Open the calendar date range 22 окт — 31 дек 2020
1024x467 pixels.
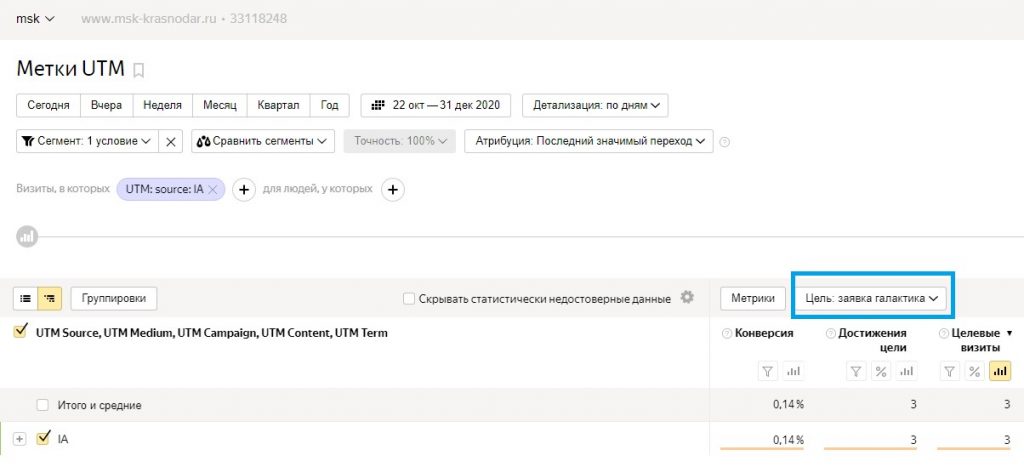click(436, 105)
